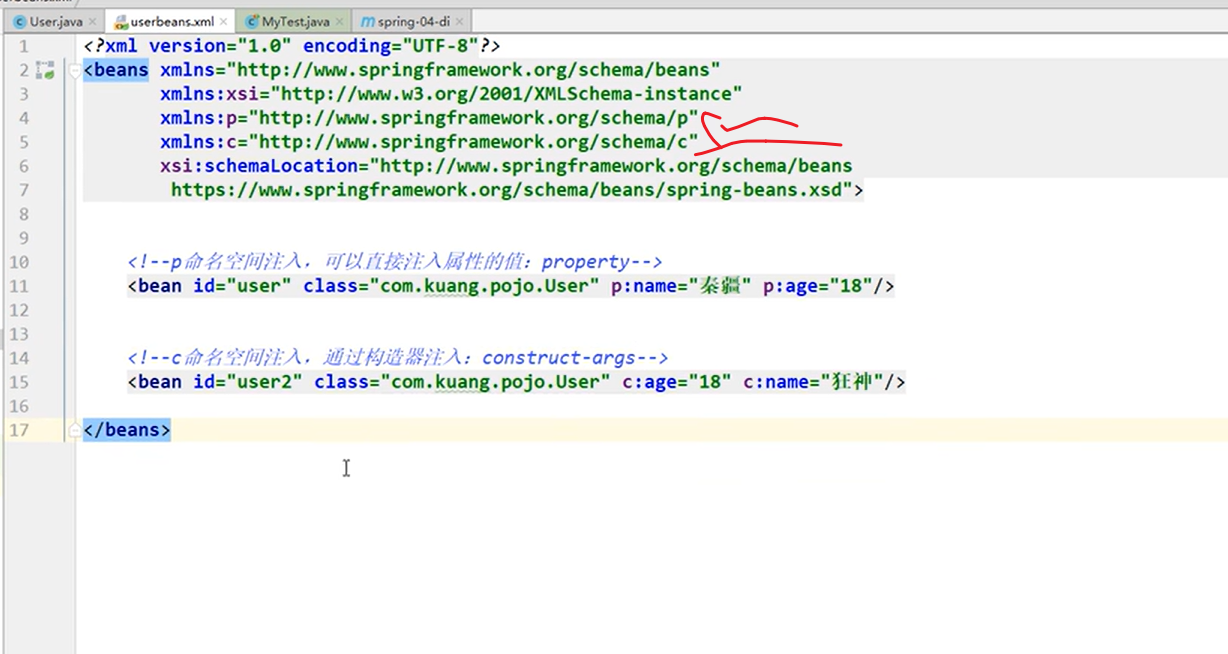The image size is (1228, 654).
Task: Switch to the User.java tab
Action: 56,21
